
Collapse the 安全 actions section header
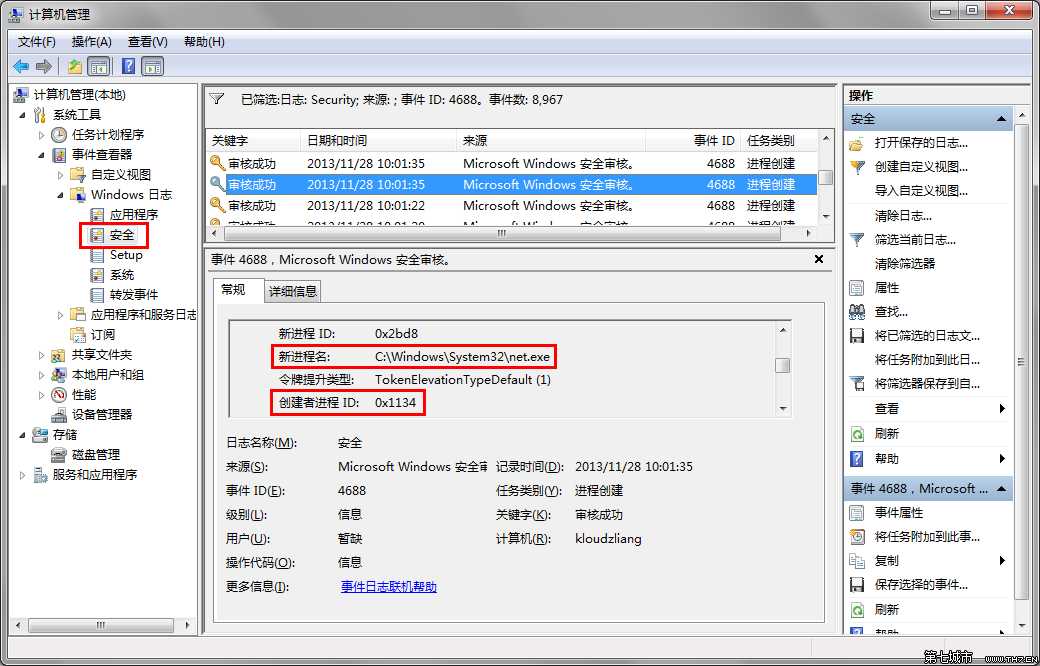click(929, 119)
